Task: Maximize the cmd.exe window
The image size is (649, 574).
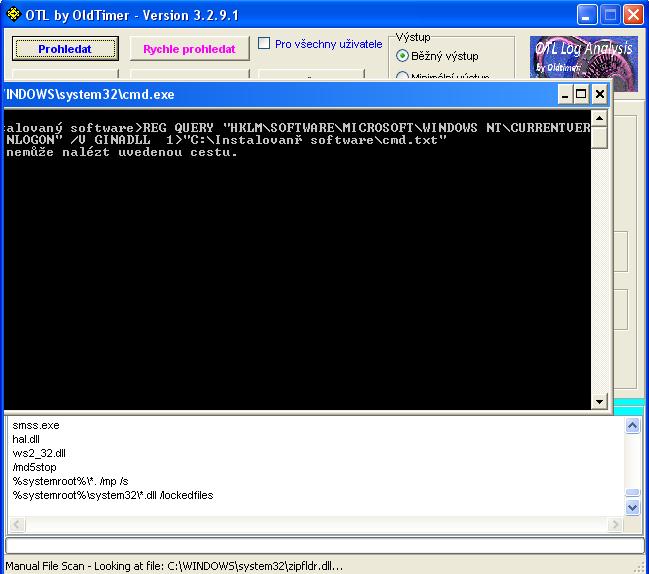Action: pyautogui.click(x=581, y=94)
